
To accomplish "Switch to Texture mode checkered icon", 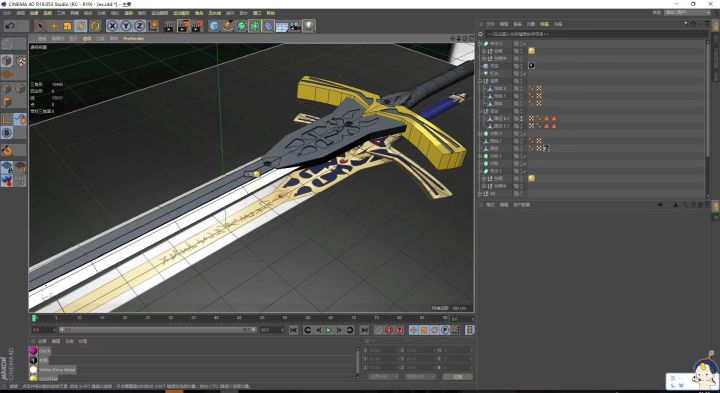I will pyautogui.click(x=21, y=61).
